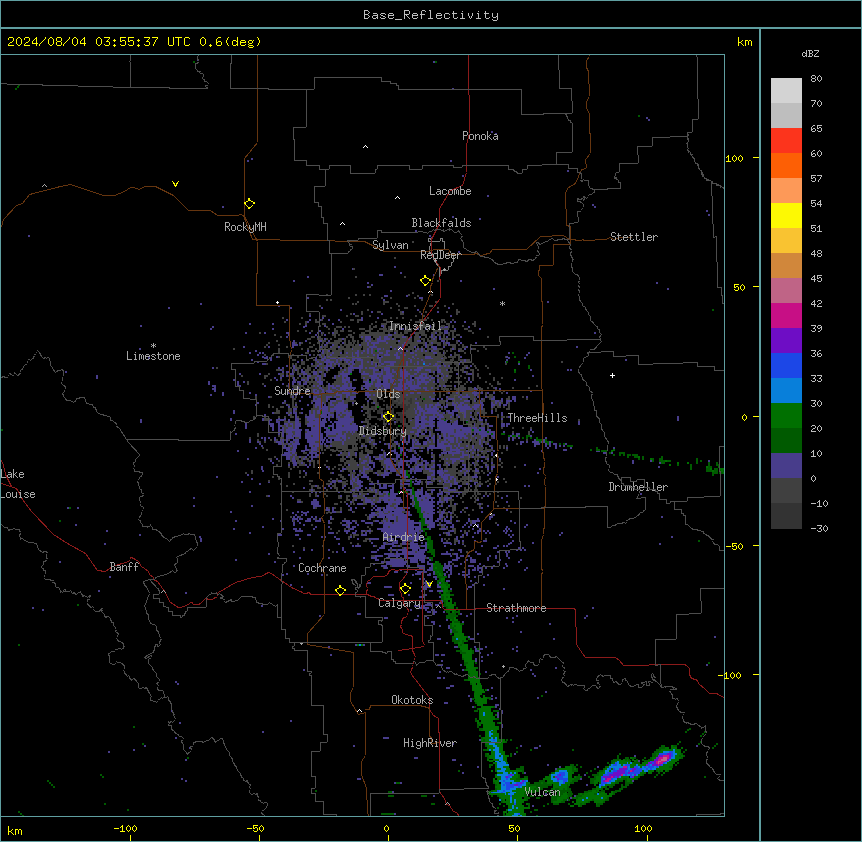
Task: Click the Banff label
Action: pos(124,567)
